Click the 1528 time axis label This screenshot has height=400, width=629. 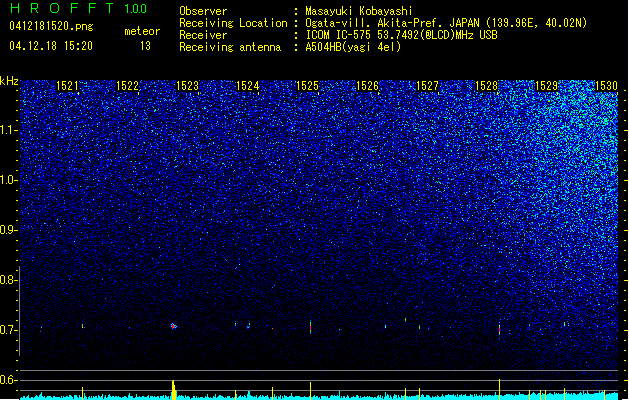pyautogui.click(x=487, y=86)
